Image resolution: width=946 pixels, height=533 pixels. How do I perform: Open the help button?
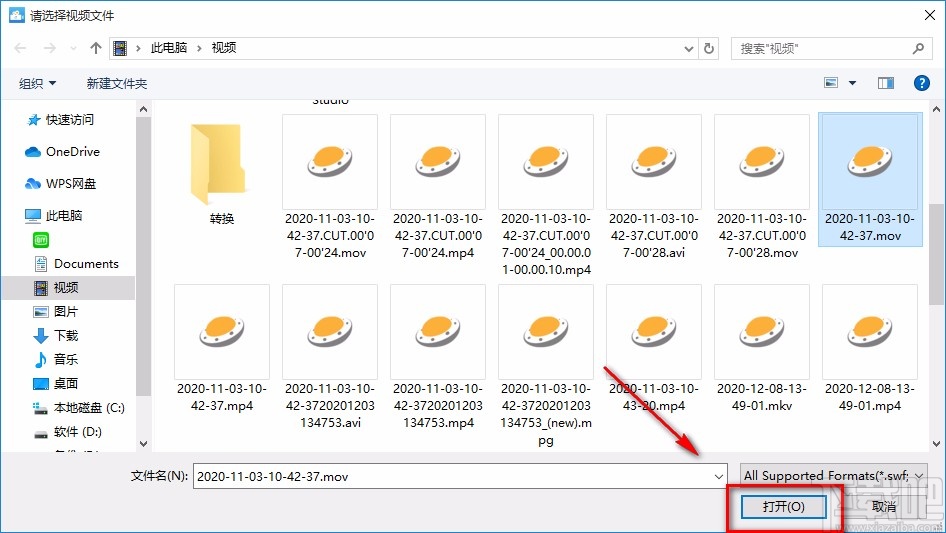click(x=921, y=83)
